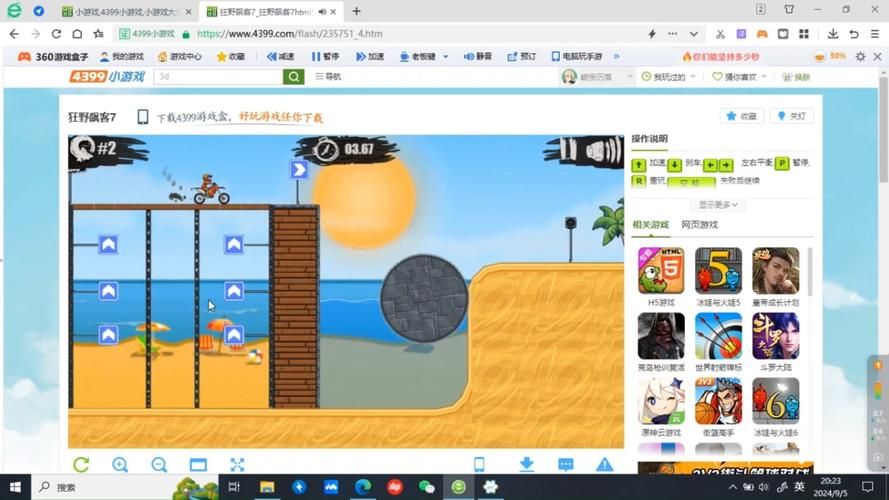Expand 显示更多 in the controls panel
The height and width of the screenshot is (500, 889).
(718, 205)
